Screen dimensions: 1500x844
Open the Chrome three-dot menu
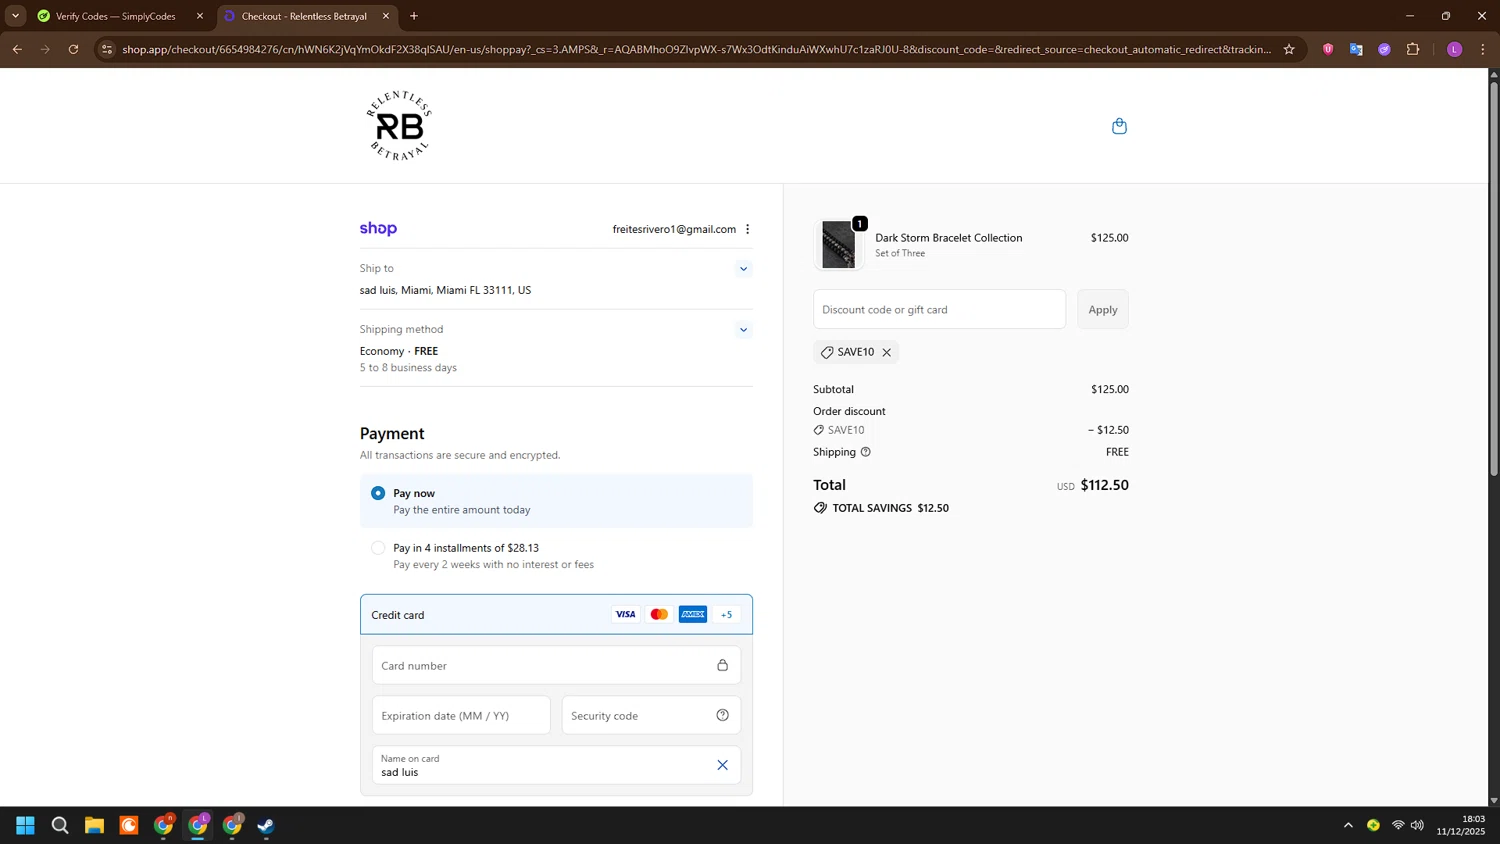[1483, 49]
